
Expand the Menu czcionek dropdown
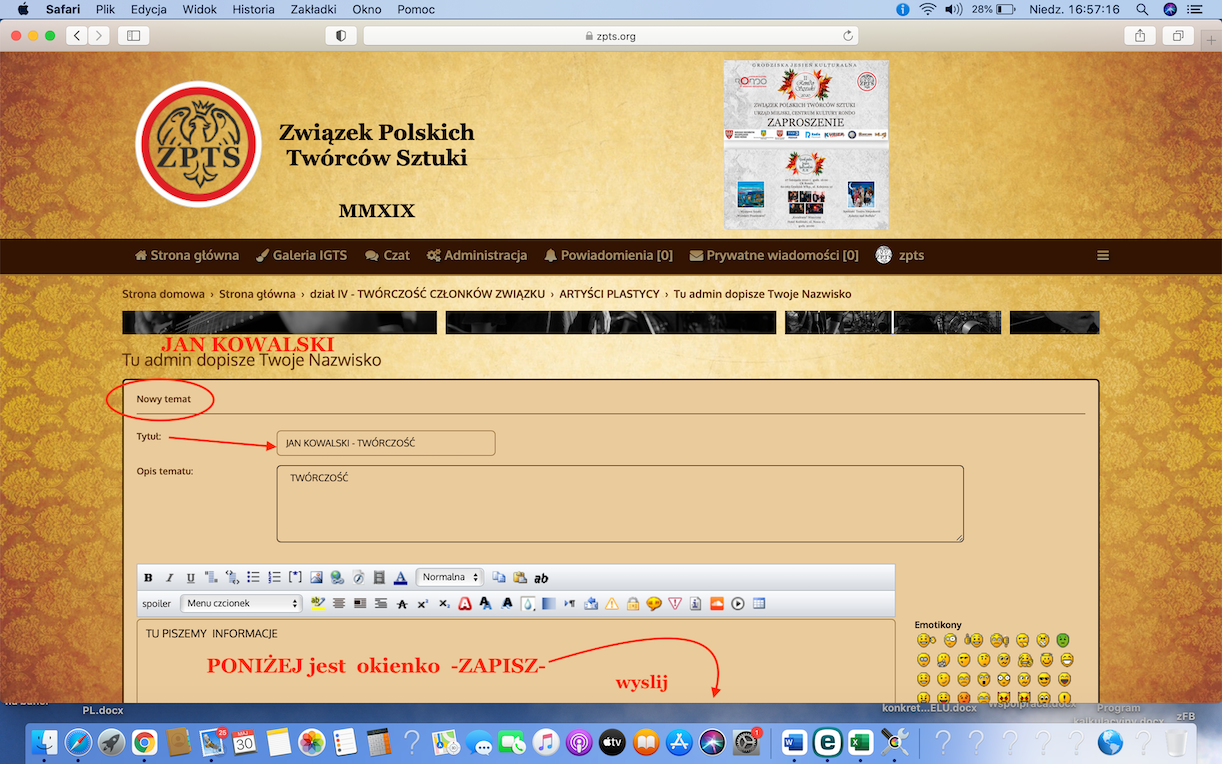pyautogui.click(x=241, y=604)
